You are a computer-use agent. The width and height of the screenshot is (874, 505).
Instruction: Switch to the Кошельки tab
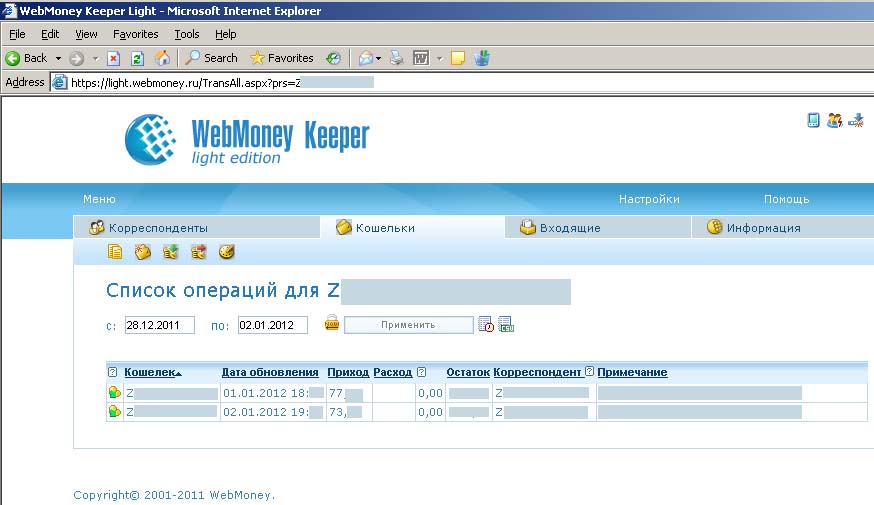coord(412,227)
